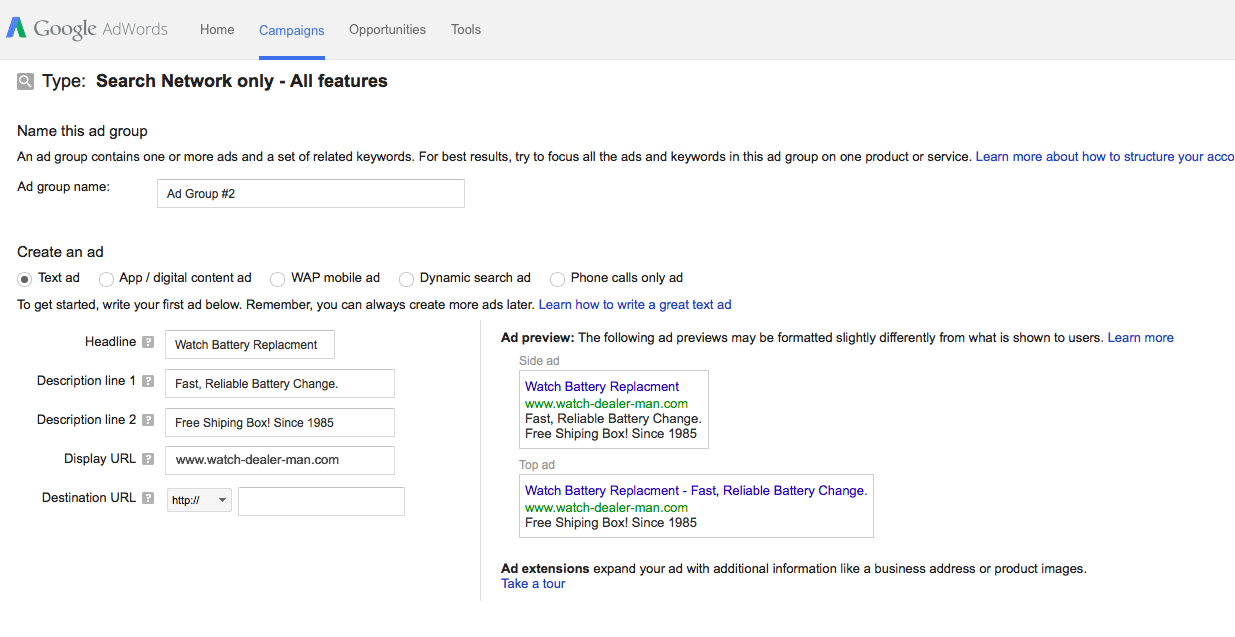Click Top ad headline preview text
This screenshot has height=637, width=1235.
[x=696, y=491]
